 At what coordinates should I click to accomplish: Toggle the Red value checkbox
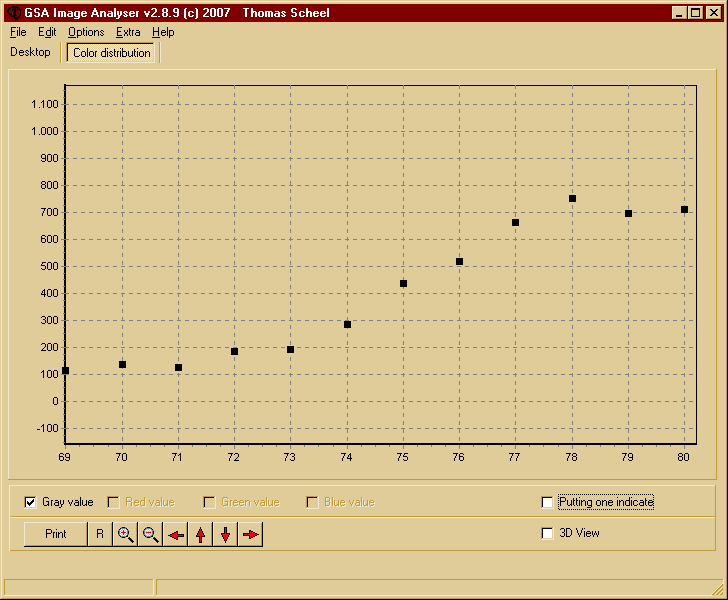(113, 502)
